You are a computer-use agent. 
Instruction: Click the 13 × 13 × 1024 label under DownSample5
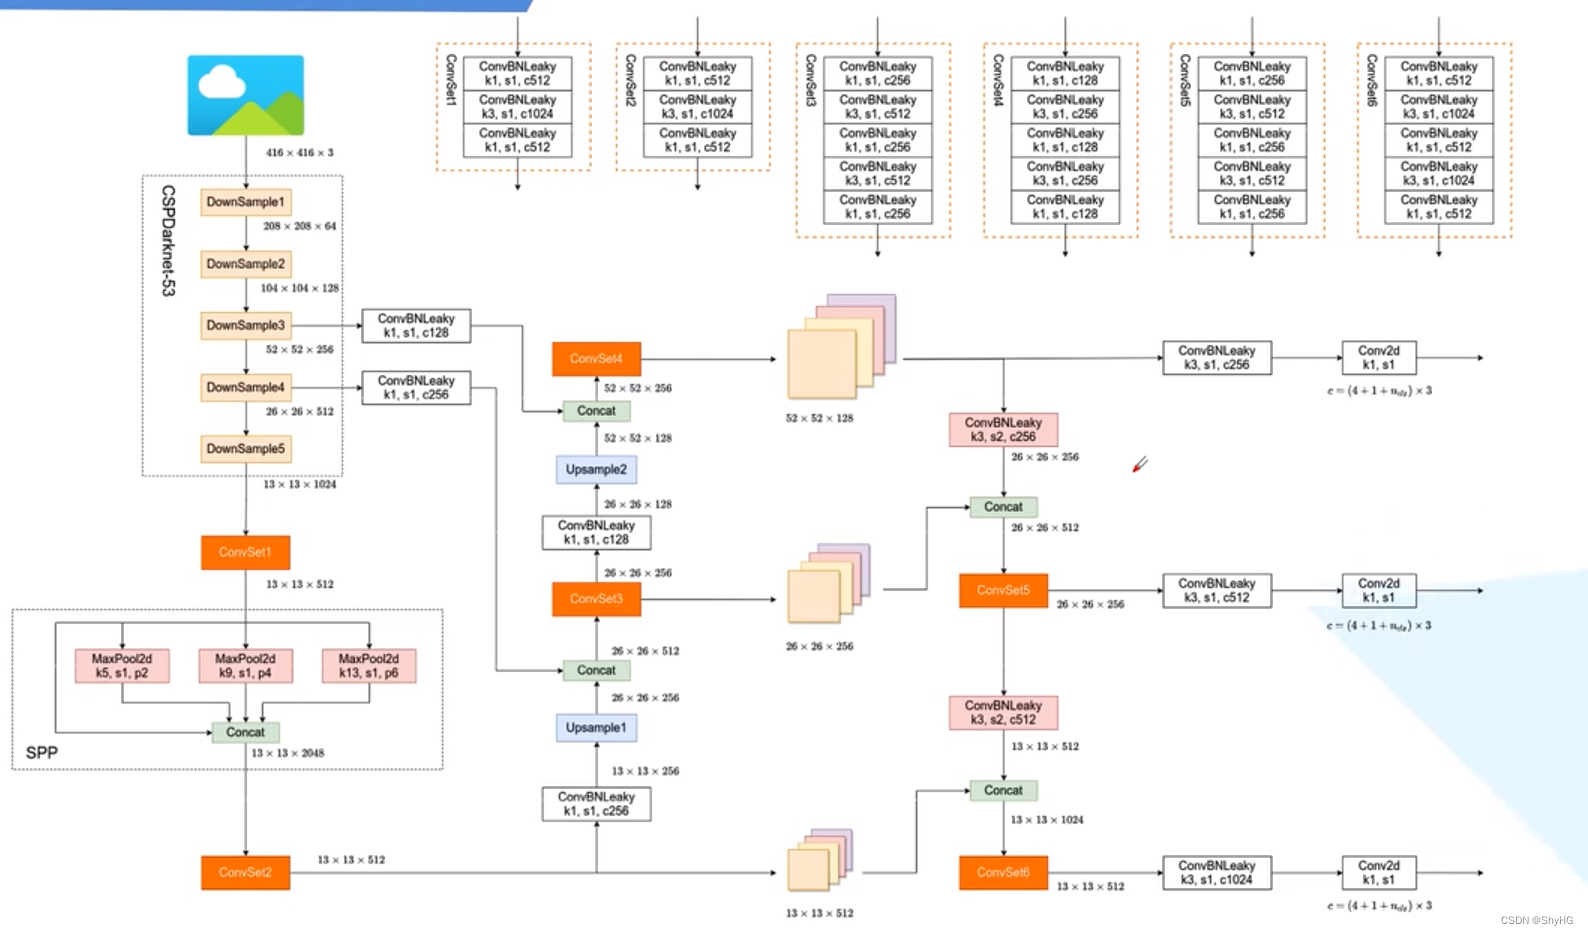coord(300,484)
